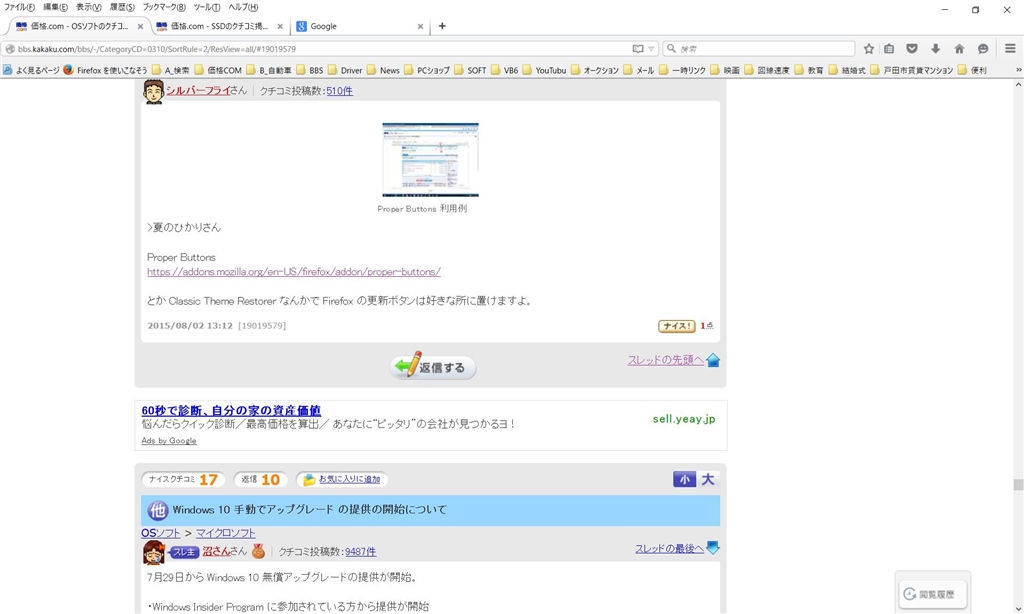
Task: Show more bookmarks overflow chevron
Action: point(1018,70)
